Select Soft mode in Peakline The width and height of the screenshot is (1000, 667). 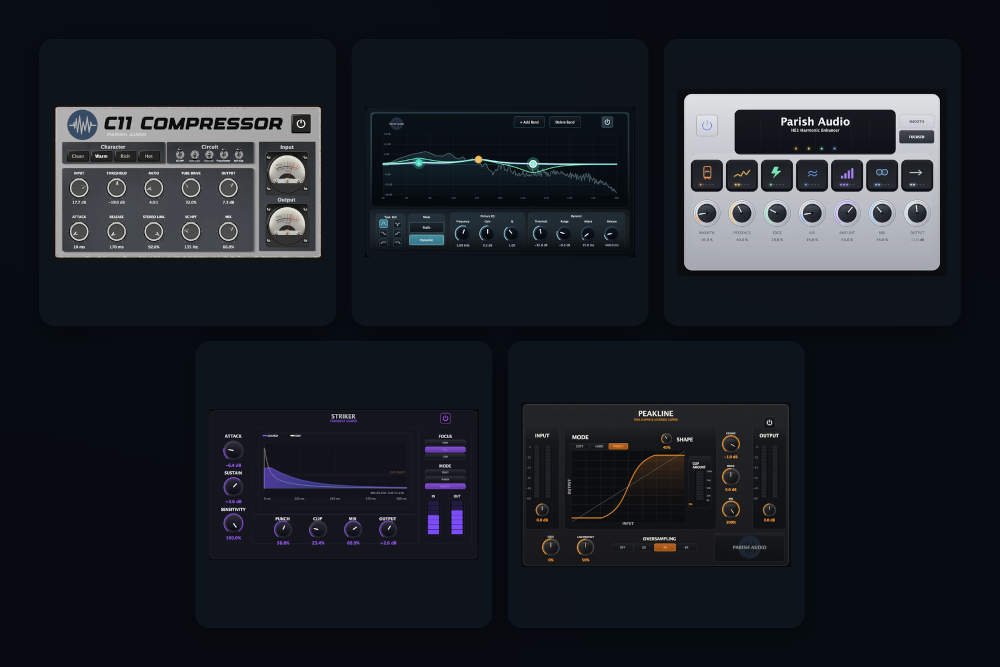pos(579,446)
